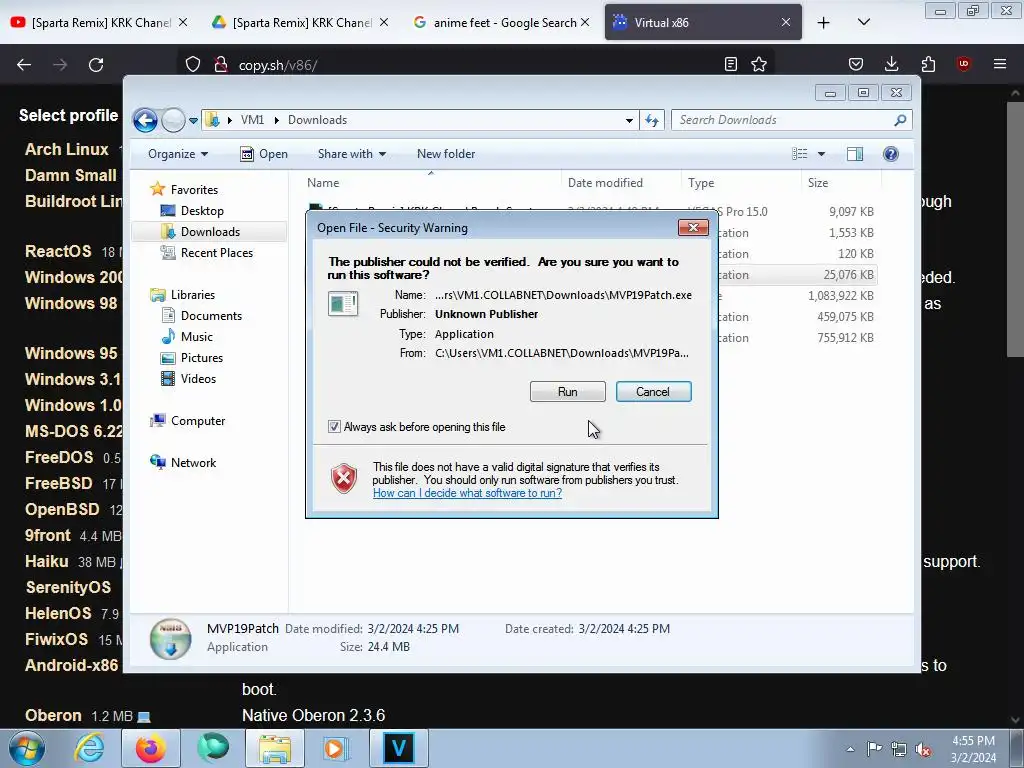This screenshot has width=1024, height=768.
Task: Reload the copy.sh page
Action: 96,65
